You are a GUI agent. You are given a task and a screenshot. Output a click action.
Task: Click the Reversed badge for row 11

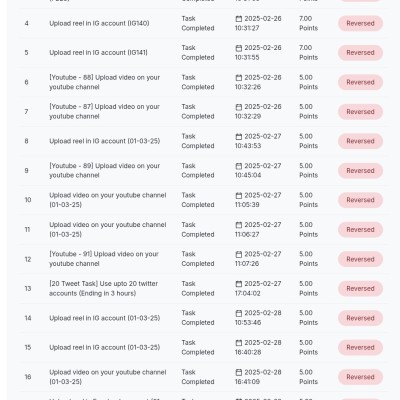[360, 230]
